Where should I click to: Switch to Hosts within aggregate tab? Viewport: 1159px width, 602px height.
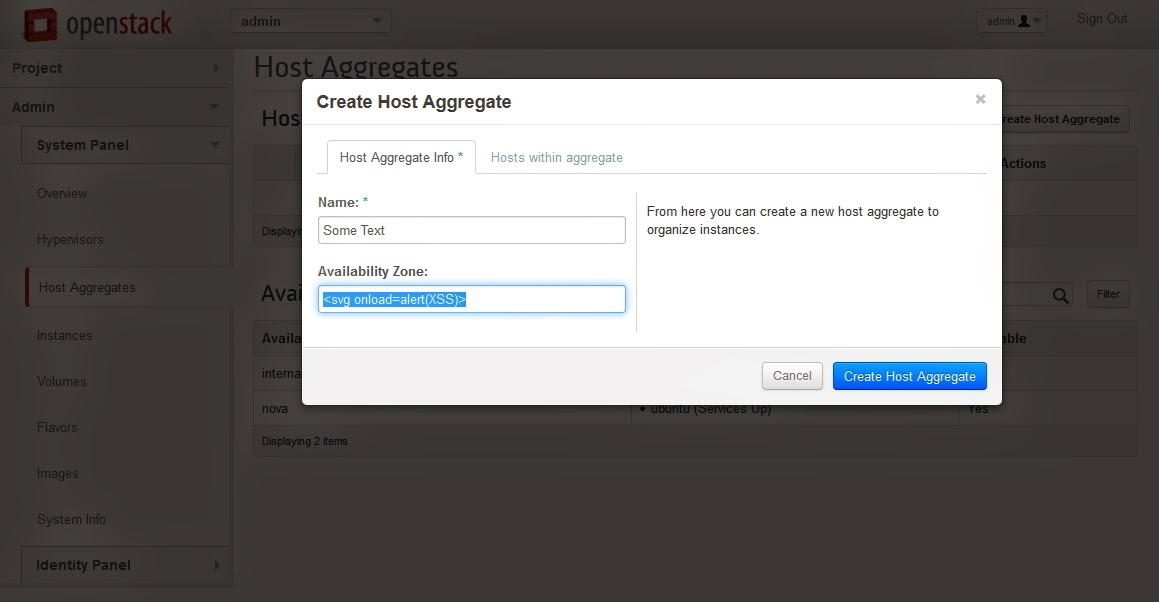click(x=557, y=158)
